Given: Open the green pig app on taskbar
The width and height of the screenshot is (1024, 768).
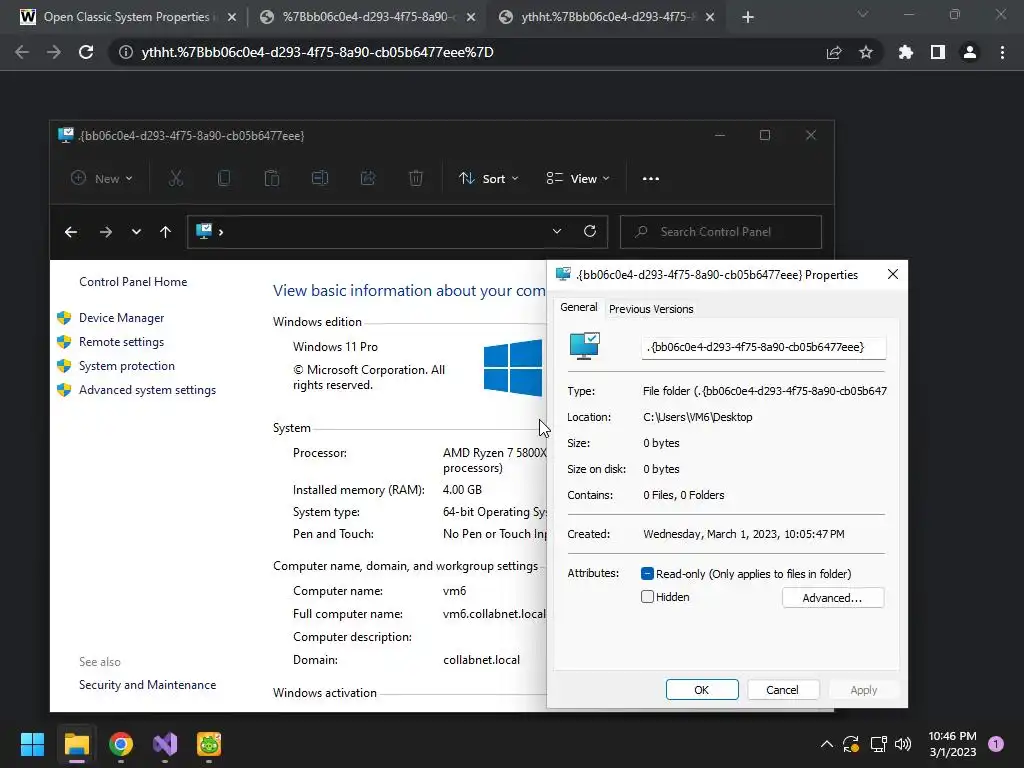Looking at the screenshot, I should 209,744.
